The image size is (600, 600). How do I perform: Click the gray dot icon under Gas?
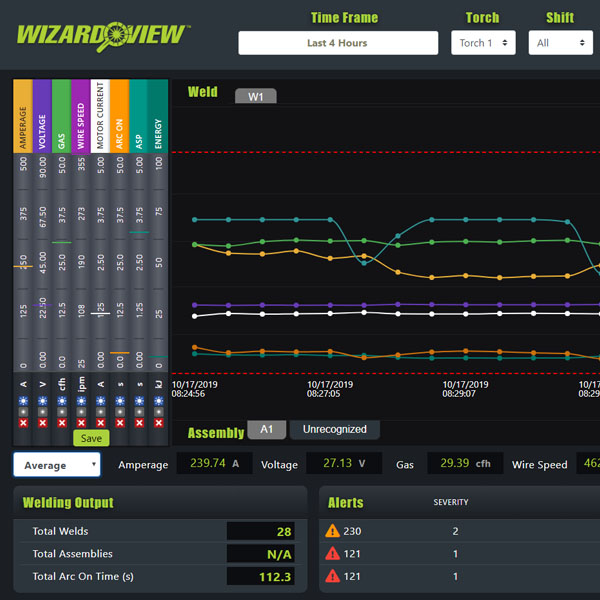pos(62,412)
